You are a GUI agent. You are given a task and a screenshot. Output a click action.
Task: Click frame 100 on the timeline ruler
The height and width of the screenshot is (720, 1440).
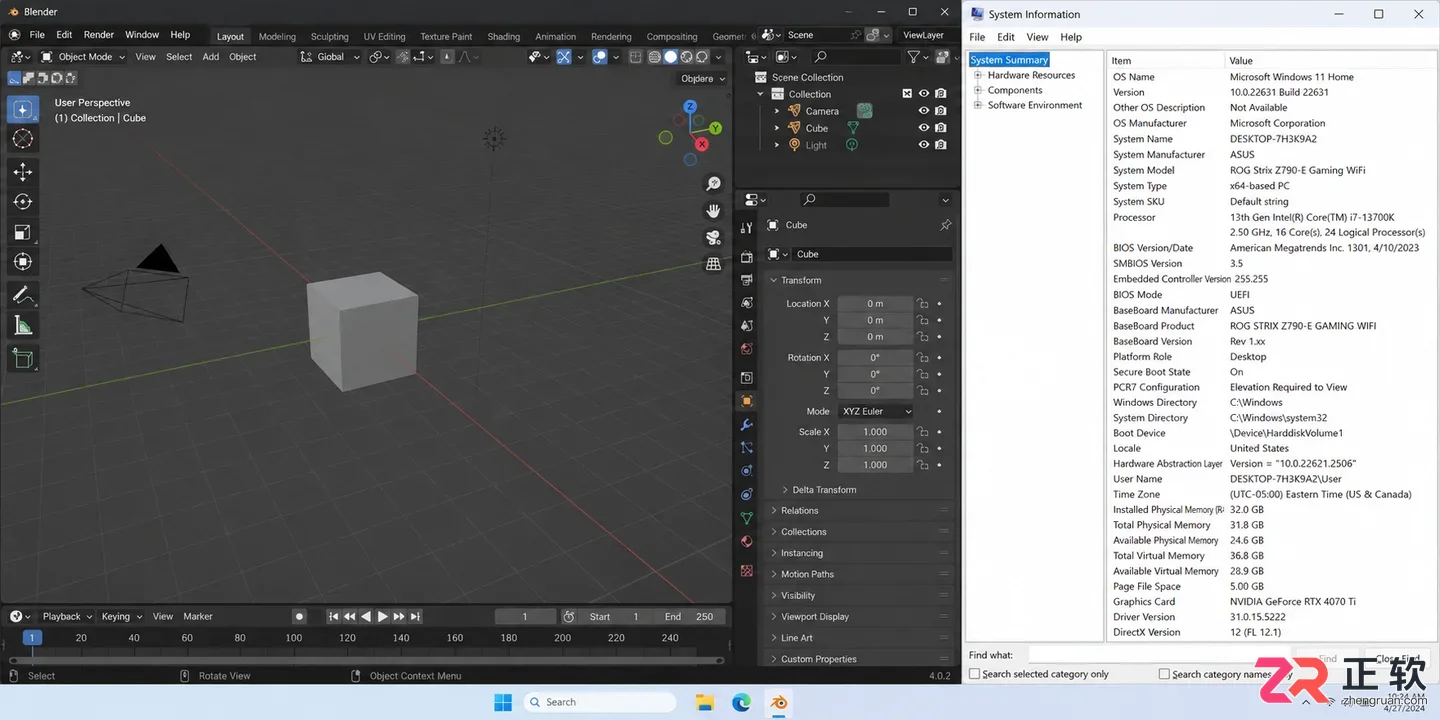293,638
